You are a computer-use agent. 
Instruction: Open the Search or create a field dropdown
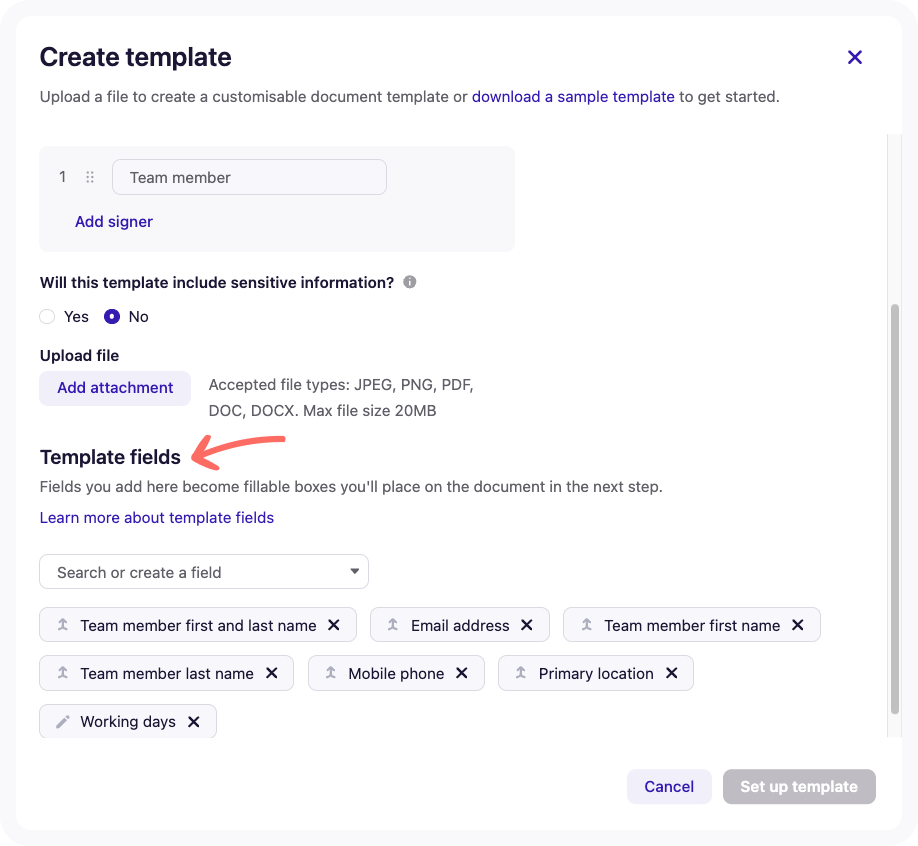click(x=204, y=572)
